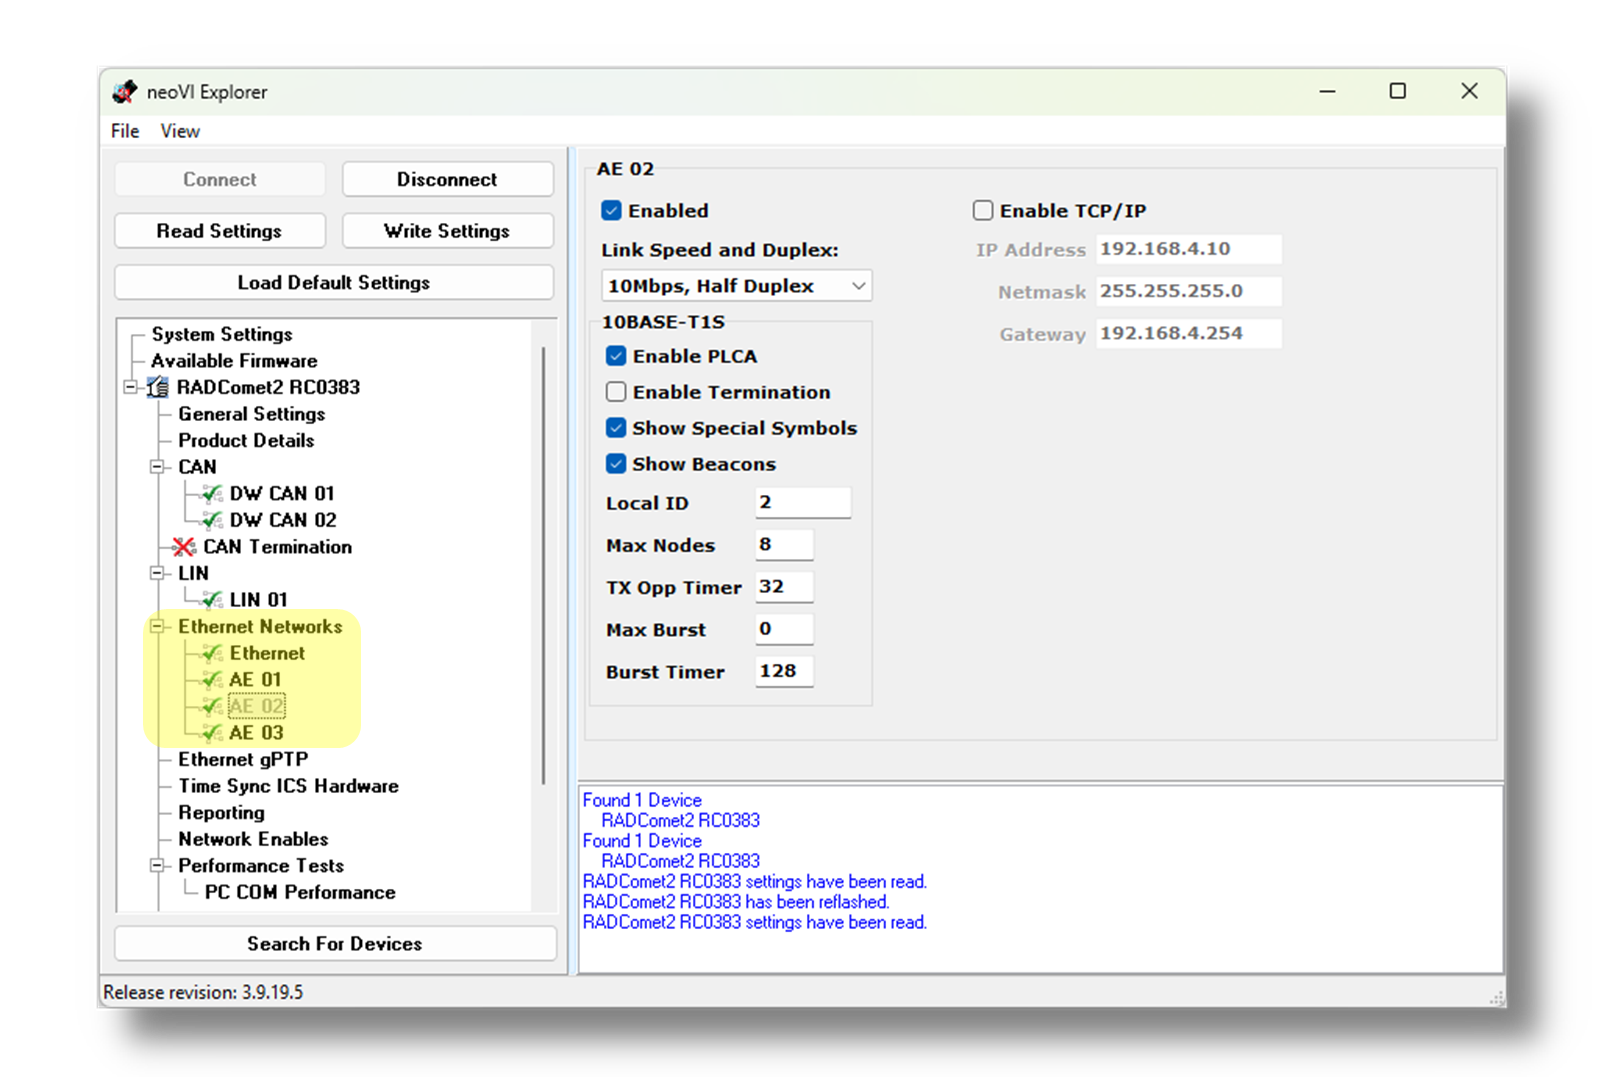This screenshot has width=1604, height=1077.
Task: Open the Link Speed and Duplex dropdown
Action: click(x=736, y=286)
